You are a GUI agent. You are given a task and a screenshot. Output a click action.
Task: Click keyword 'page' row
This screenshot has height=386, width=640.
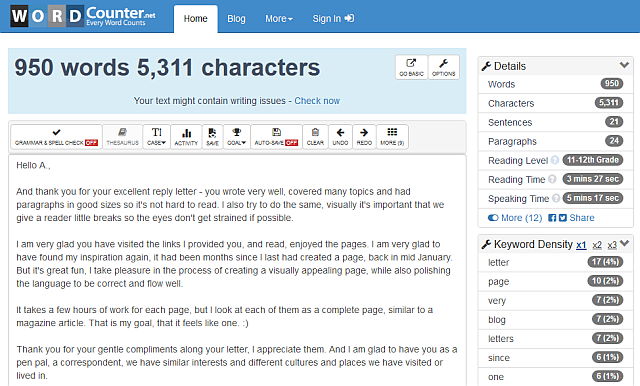click(556, 281)
